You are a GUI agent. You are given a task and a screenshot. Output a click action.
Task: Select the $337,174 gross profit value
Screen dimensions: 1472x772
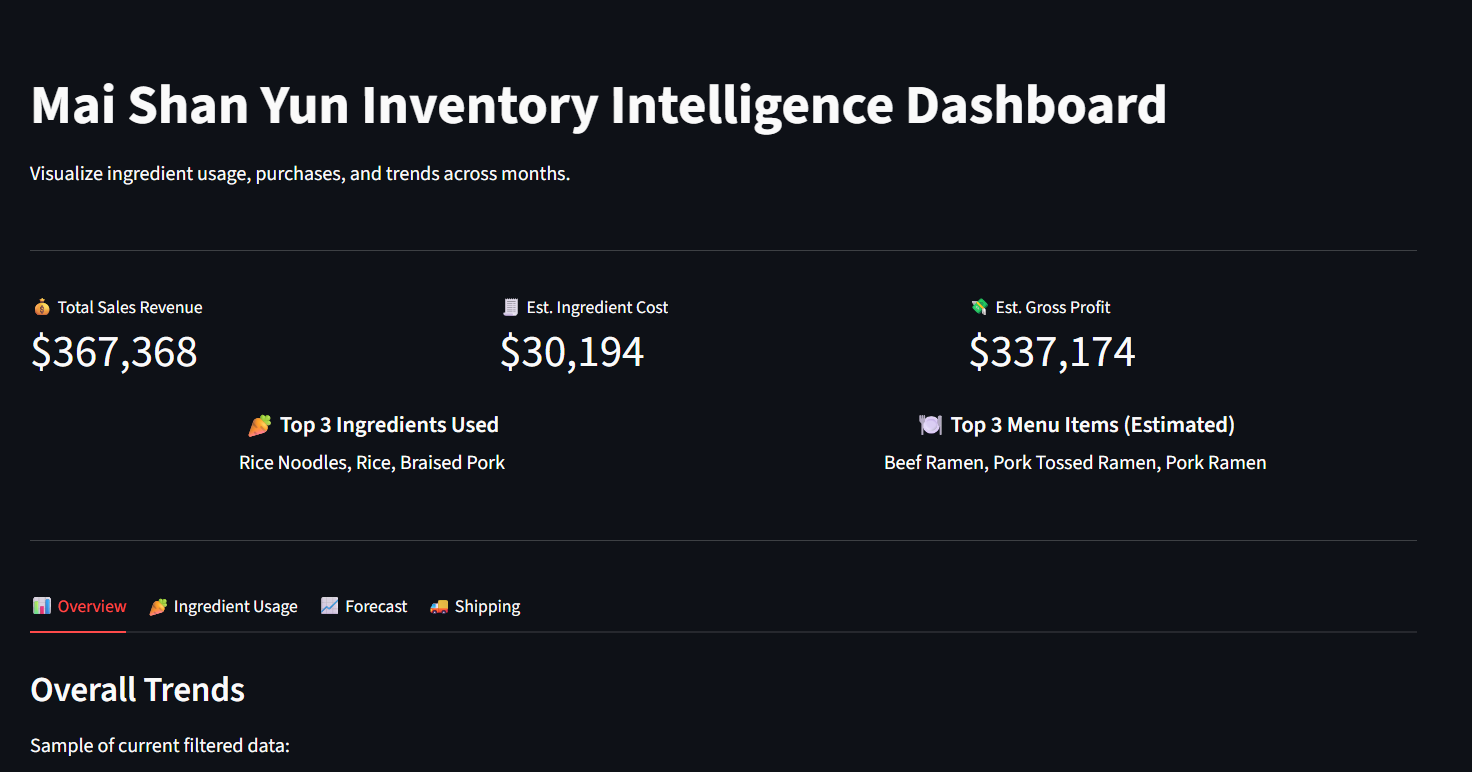click(x=1052, y=352)
